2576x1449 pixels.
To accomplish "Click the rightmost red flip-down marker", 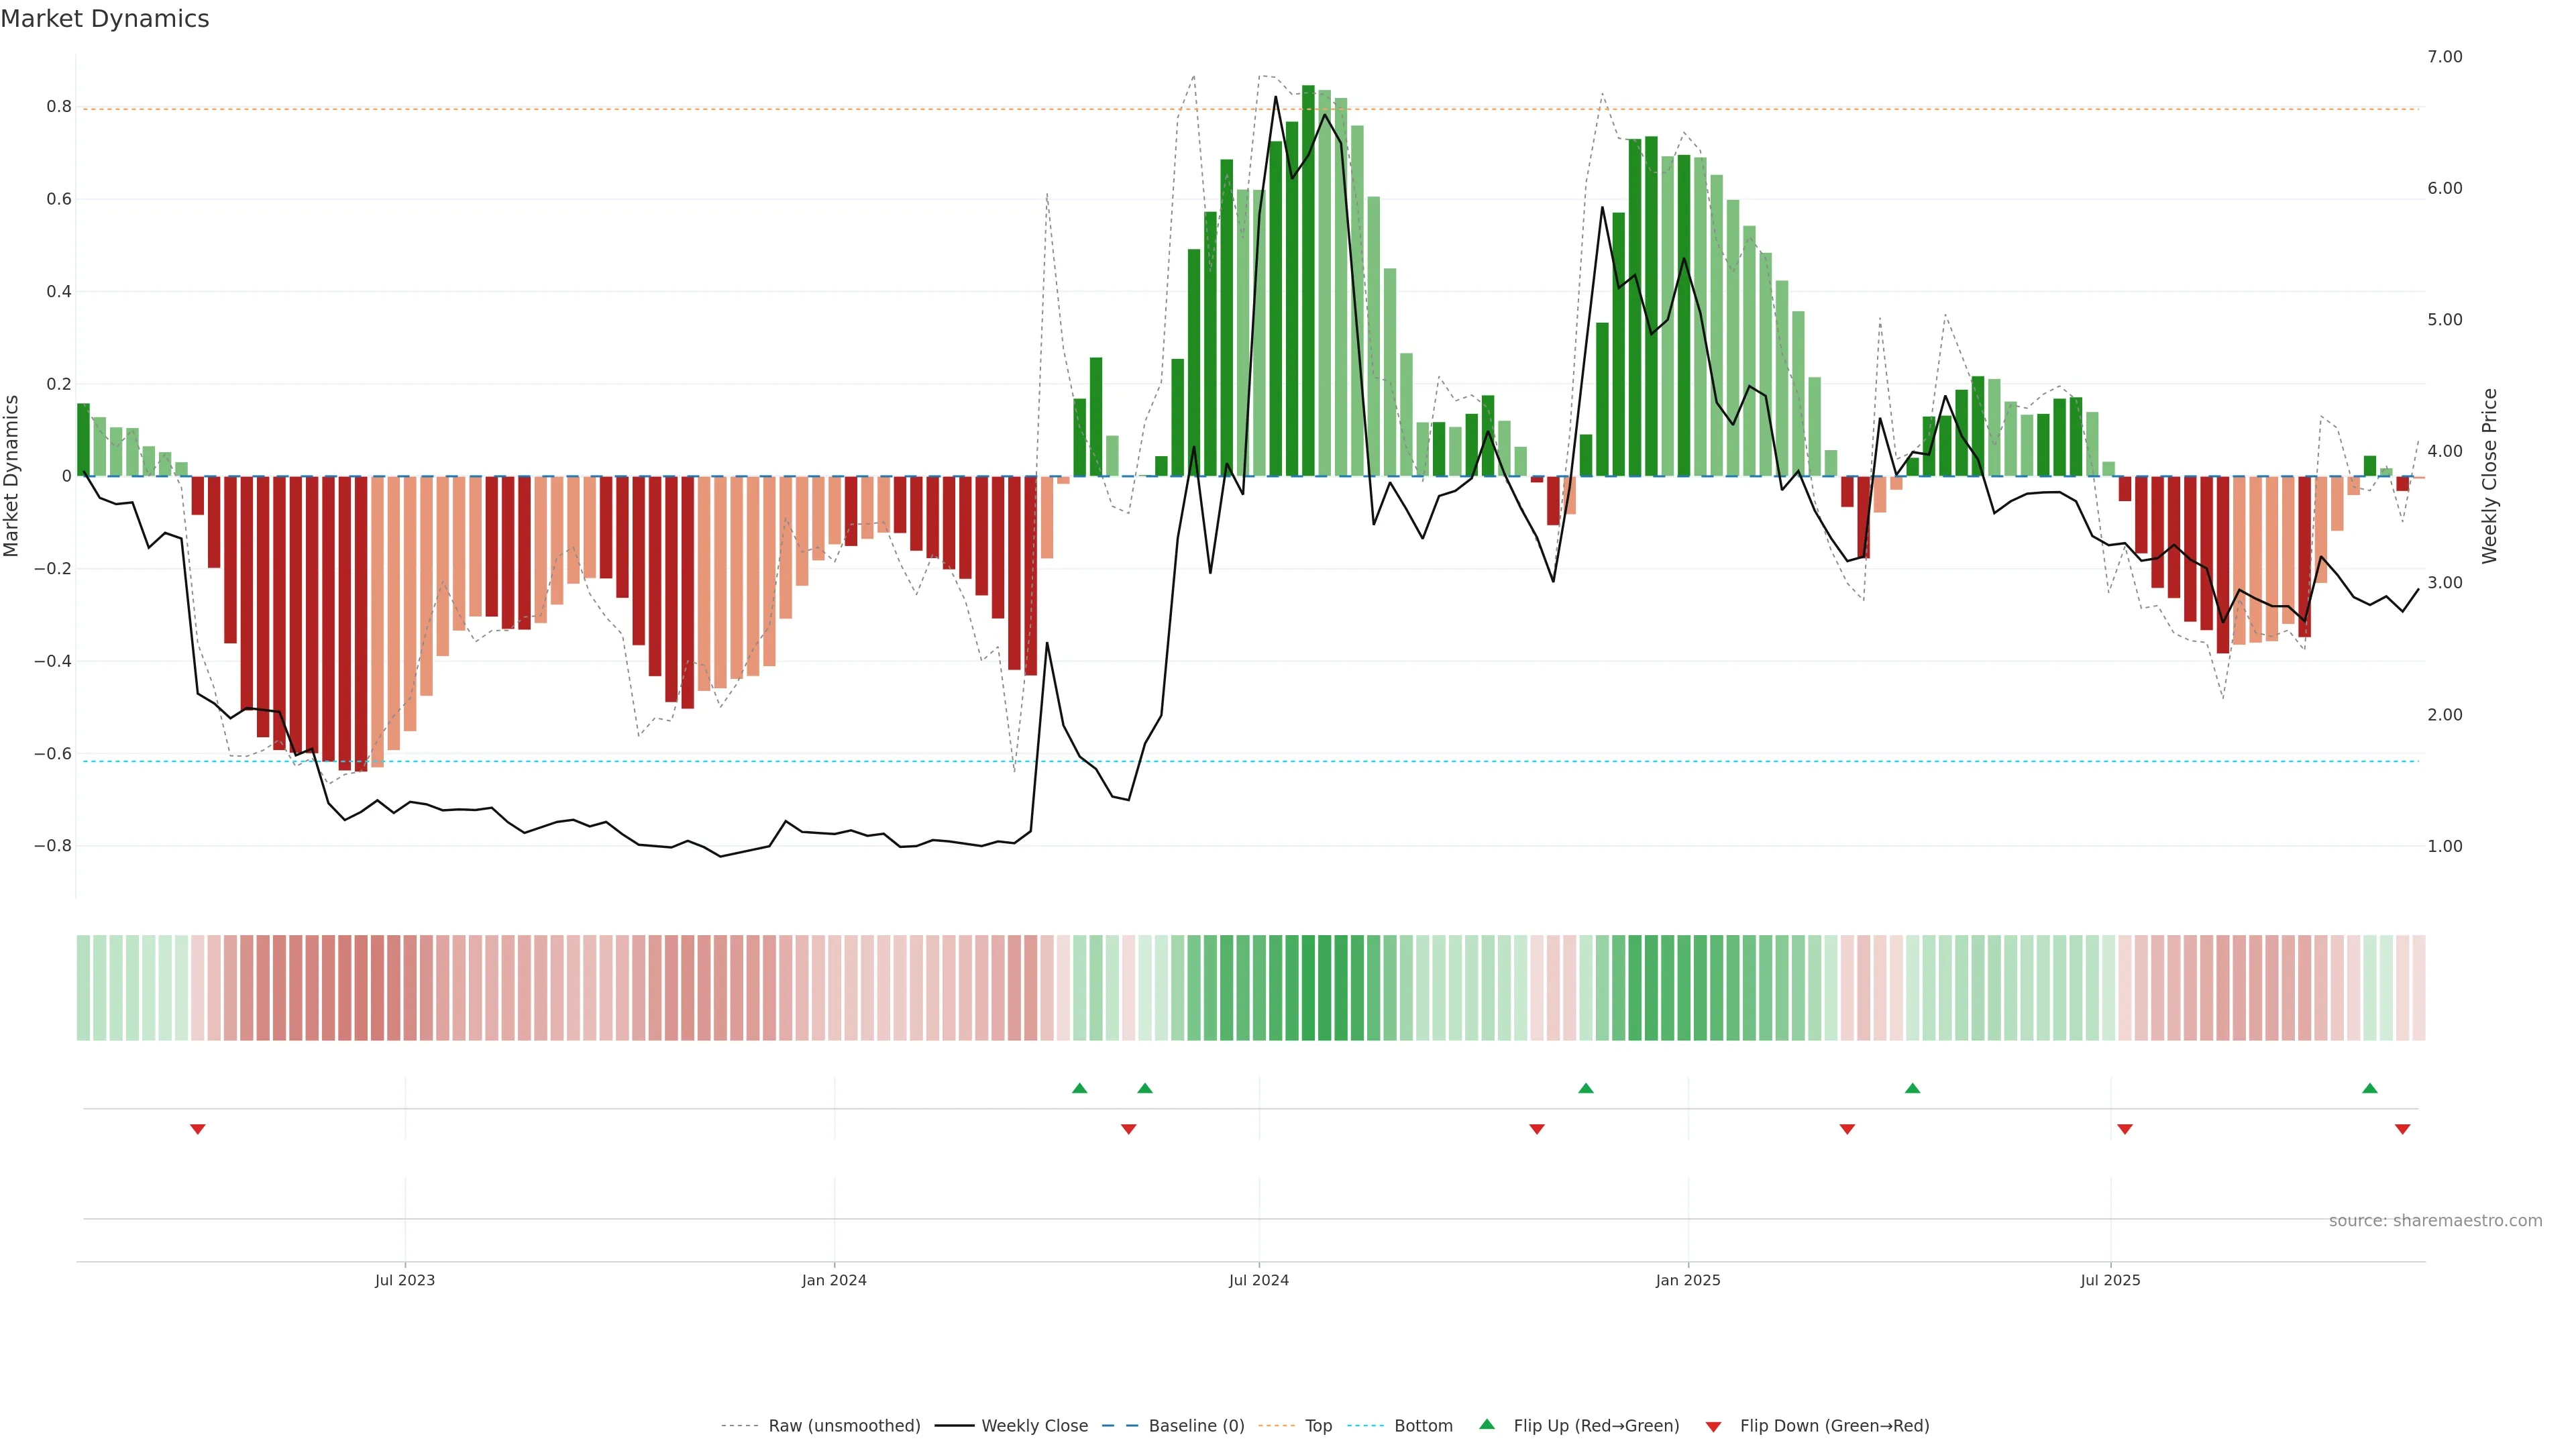I will coord(2402,1129).
